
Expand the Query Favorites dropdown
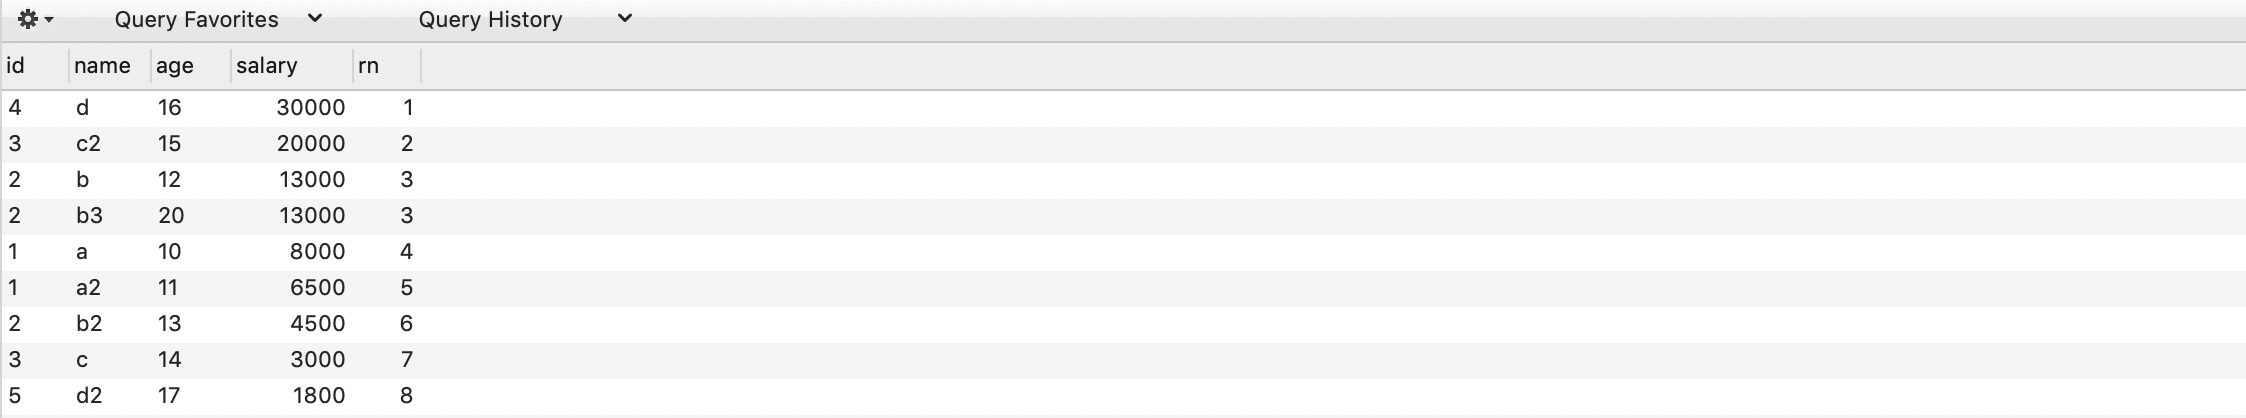click(218, 19)
